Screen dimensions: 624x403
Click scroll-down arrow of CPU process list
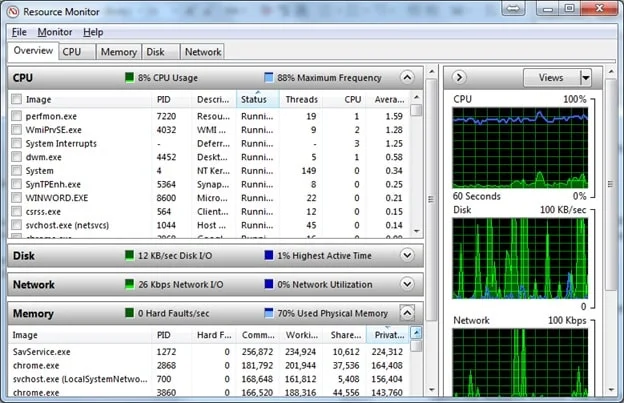416,231
